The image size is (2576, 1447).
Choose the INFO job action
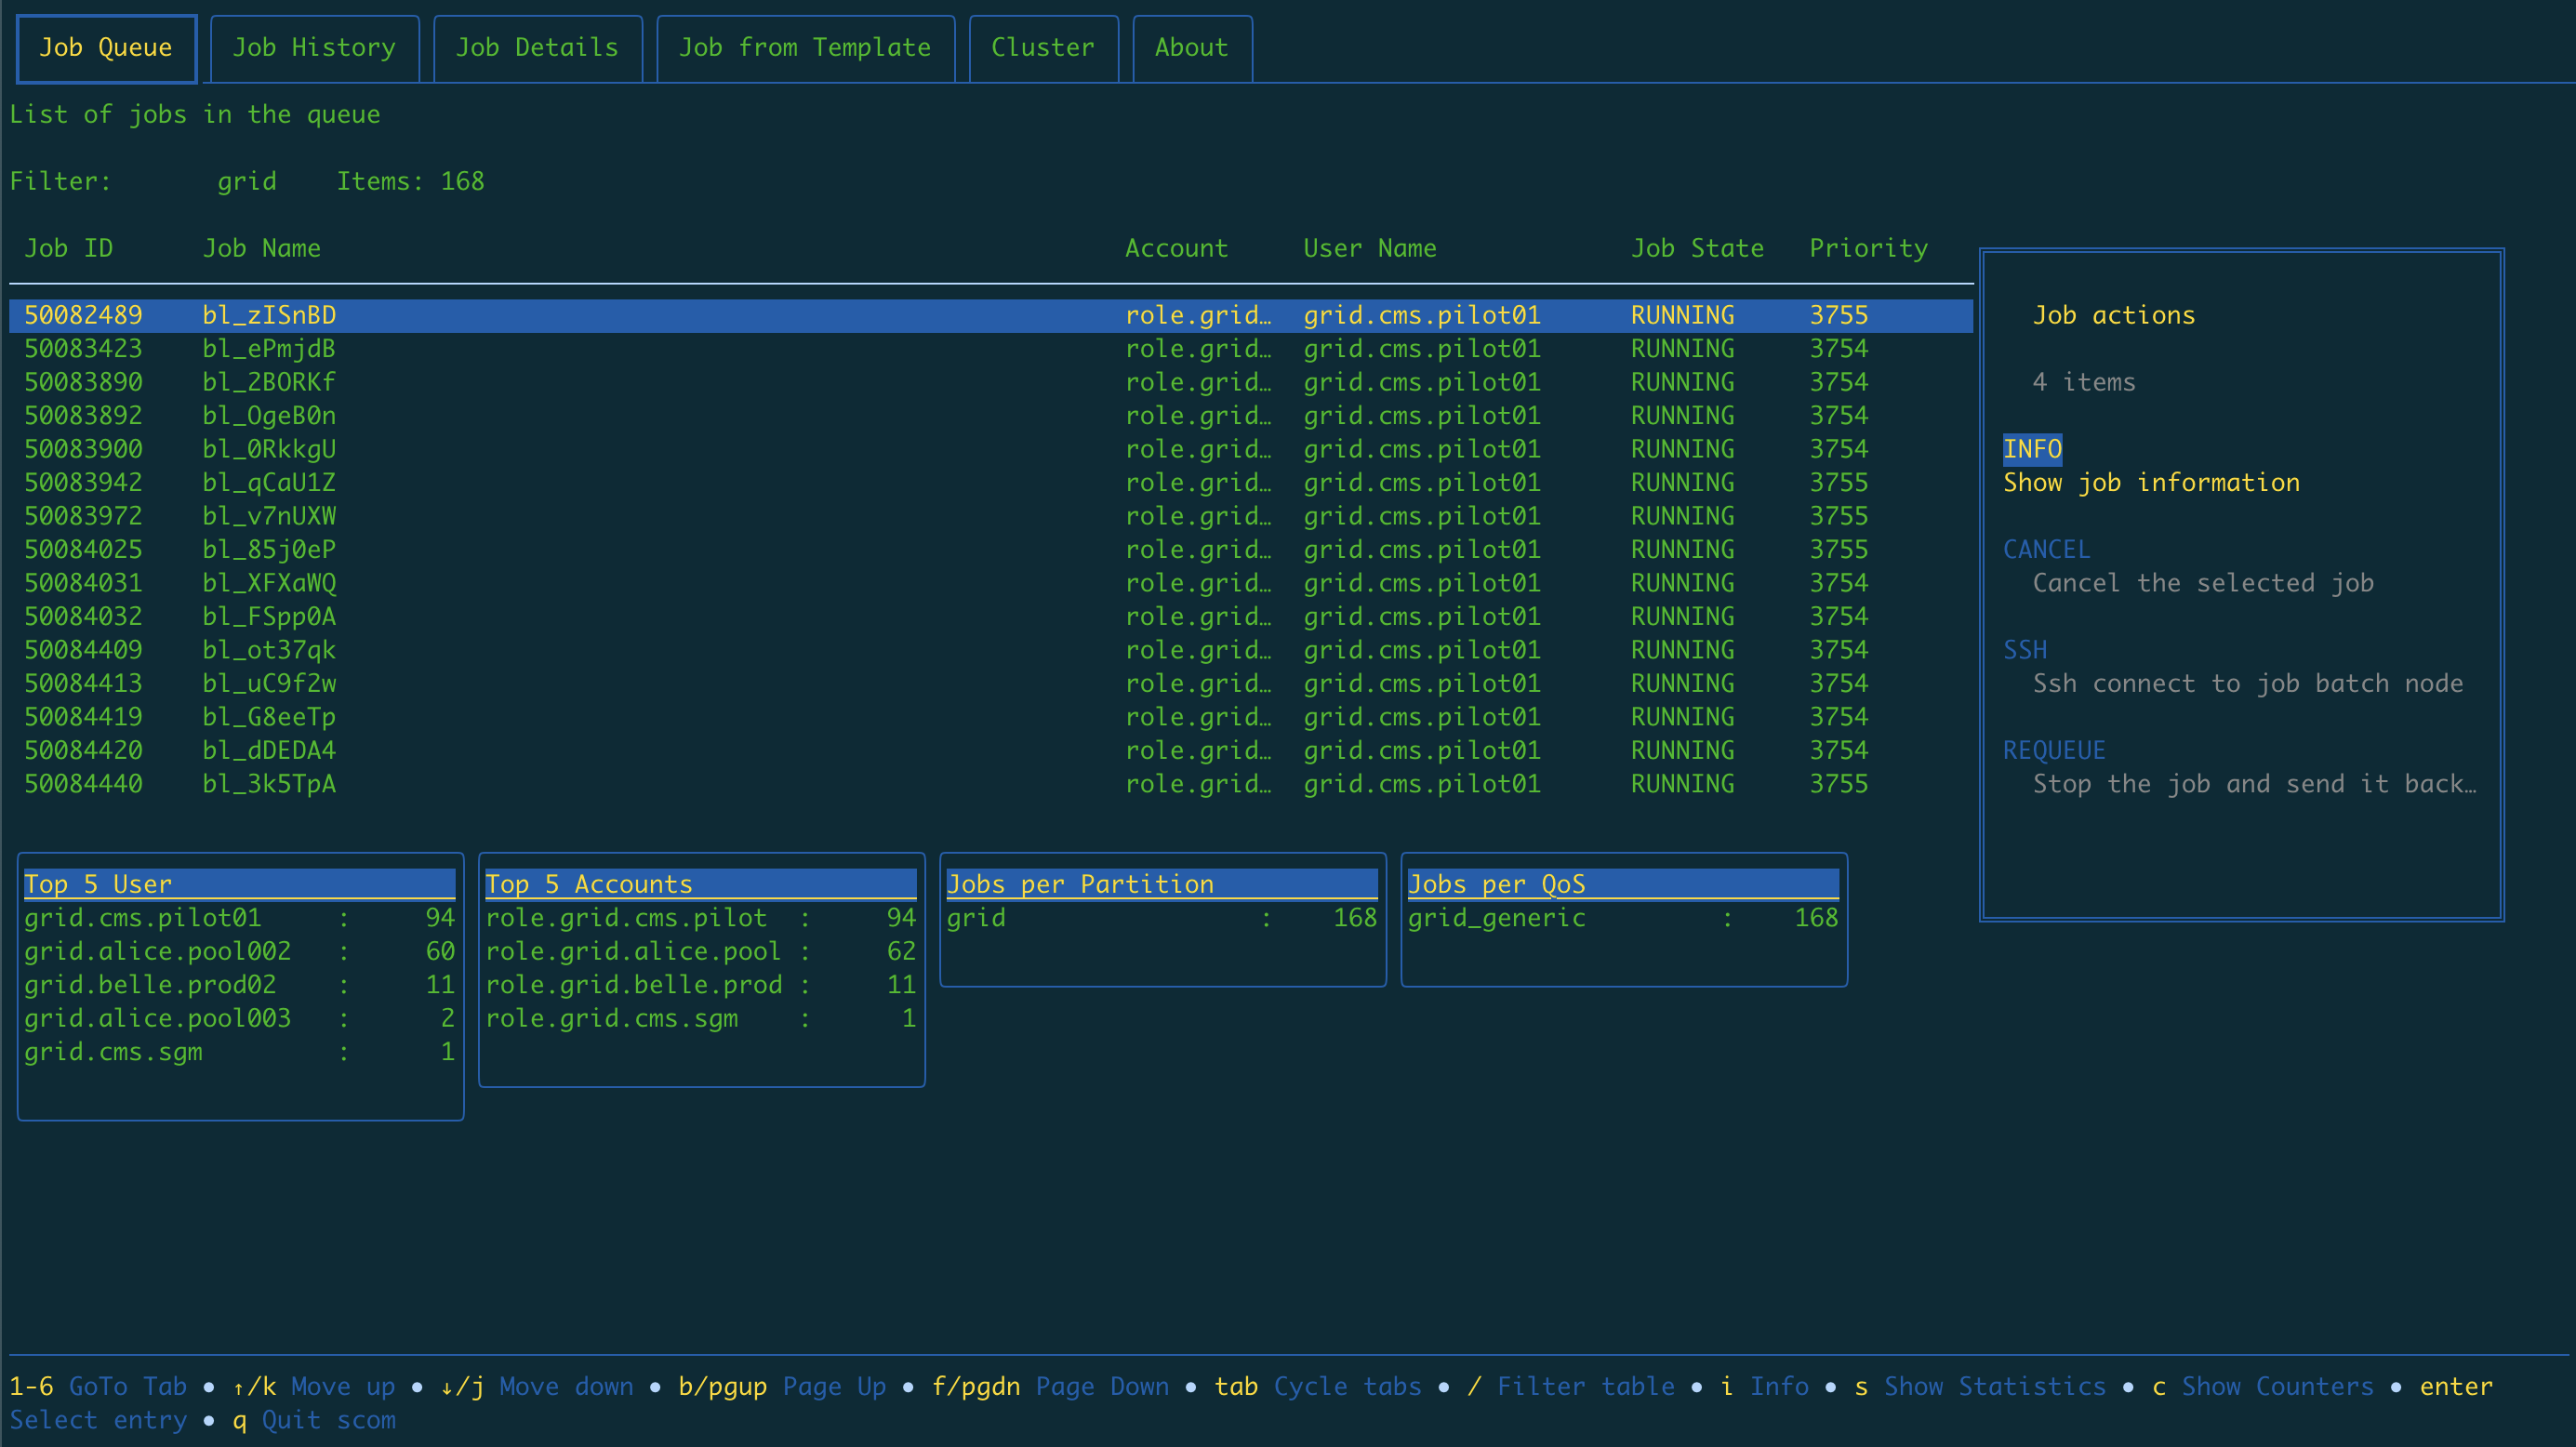click(x=2032, y=449)
